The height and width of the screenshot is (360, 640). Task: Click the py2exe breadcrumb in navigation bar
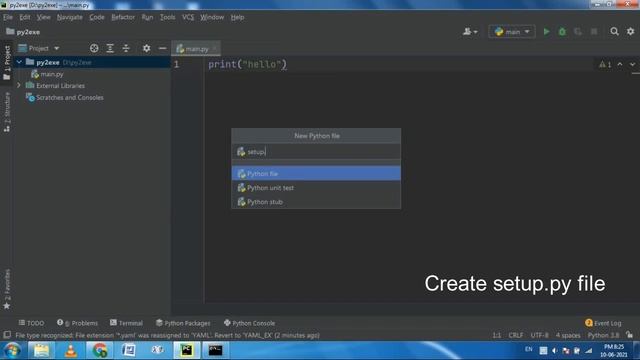pos(23,32)
